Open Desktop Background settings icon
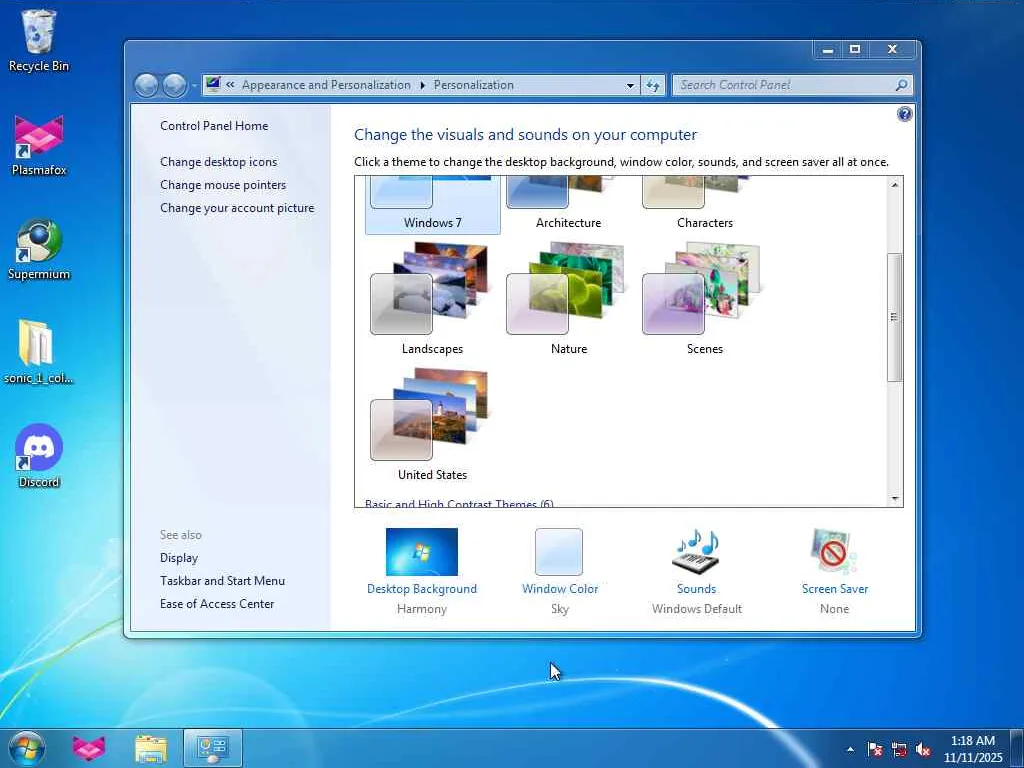 [x=422, y=552]
